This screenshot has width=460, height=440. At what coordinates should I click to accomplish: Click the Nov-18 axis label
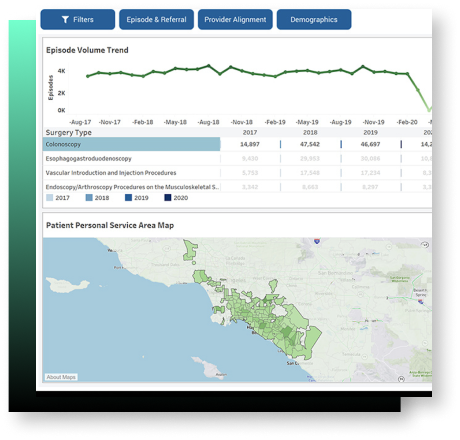coord(242,122)
